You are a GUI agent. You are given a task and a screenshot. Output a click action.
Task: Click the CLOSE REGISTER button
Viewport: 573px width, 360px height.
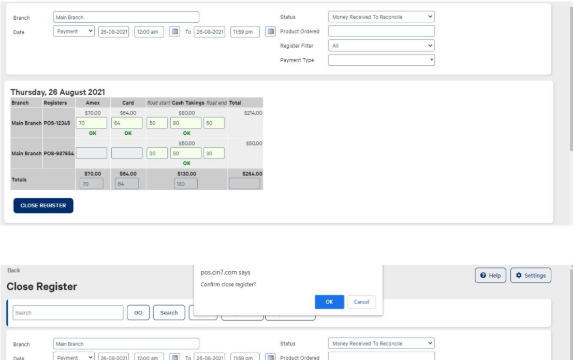pyautogui.click(x=43, y=205)
